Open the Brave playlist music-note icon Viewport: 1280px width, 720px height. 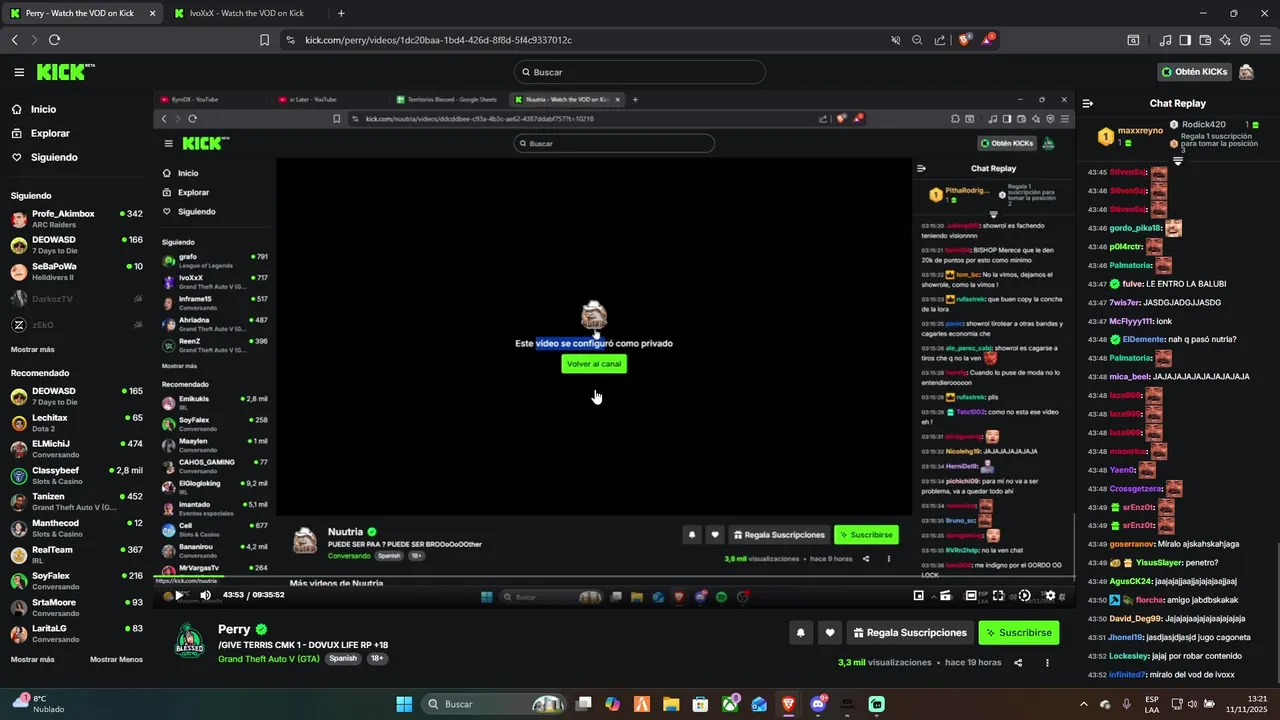click(1165, 40)
